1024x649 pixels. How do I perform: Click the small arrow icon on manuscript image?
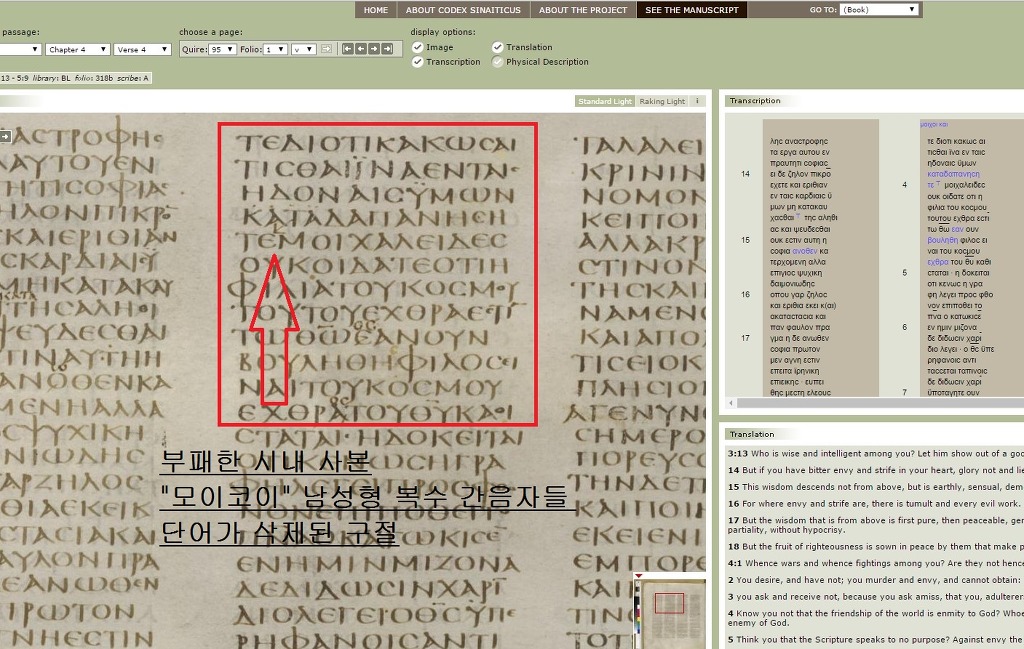(x=5, y=136)
